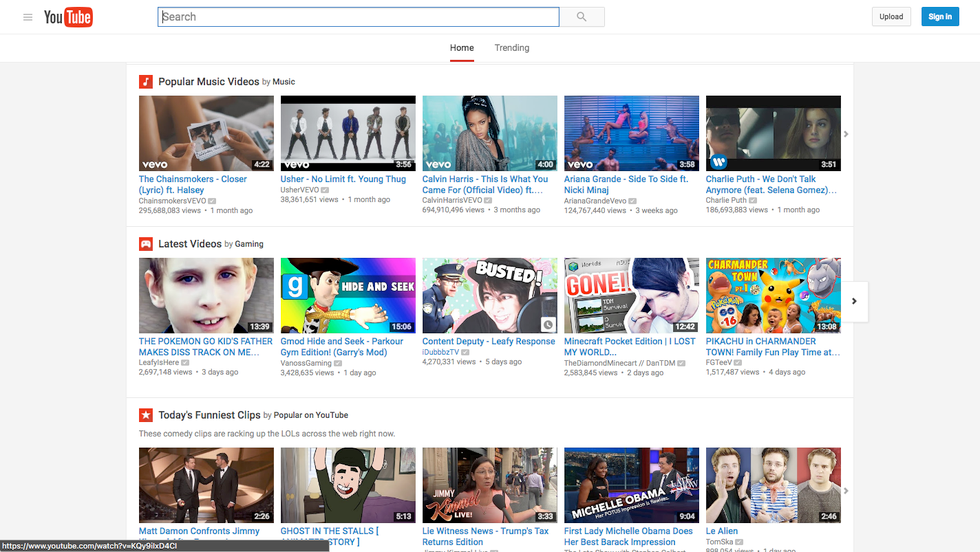Open the Michelle Obama impression video thumbnail

click(631, 485)
